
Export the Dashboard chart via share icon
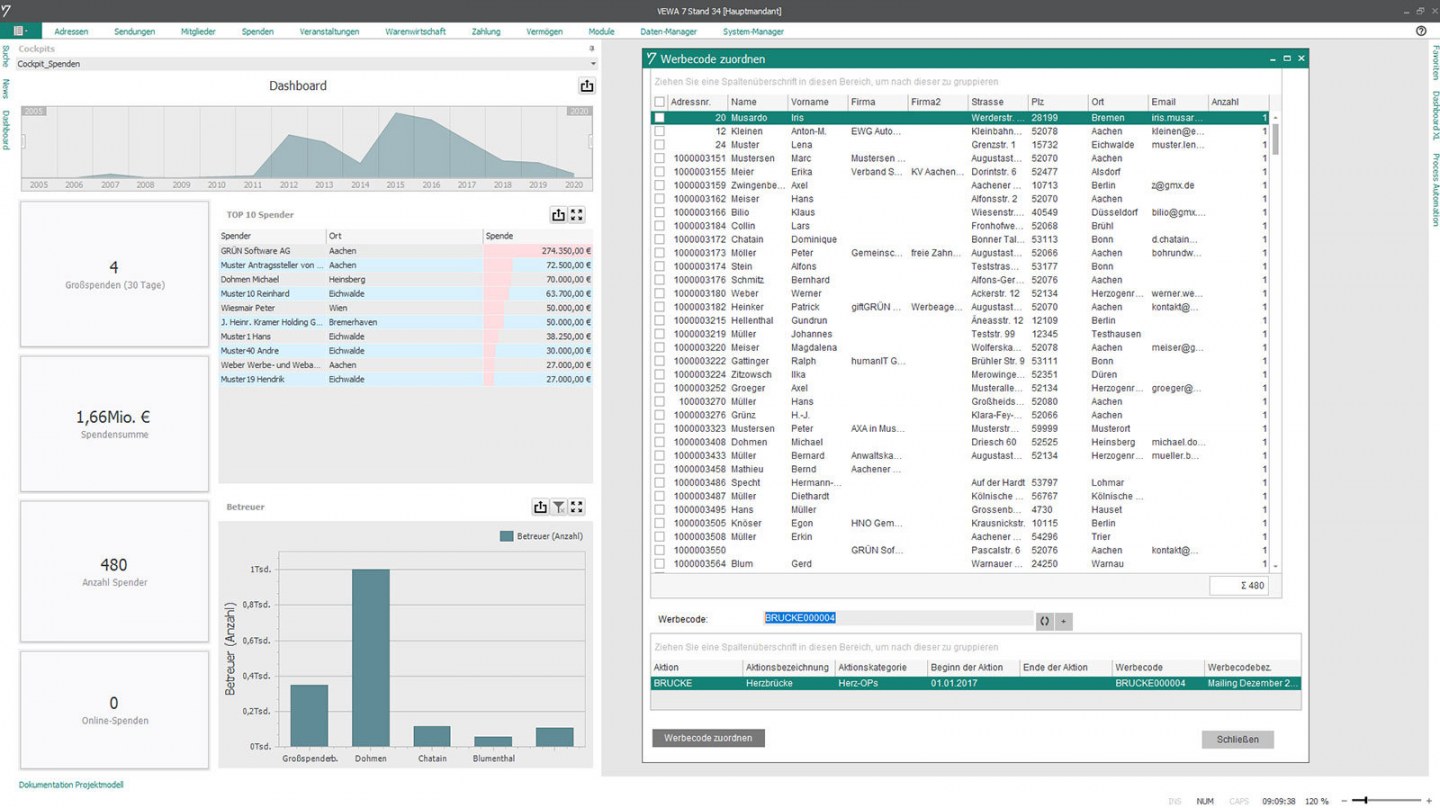click(x=587, y=86)
